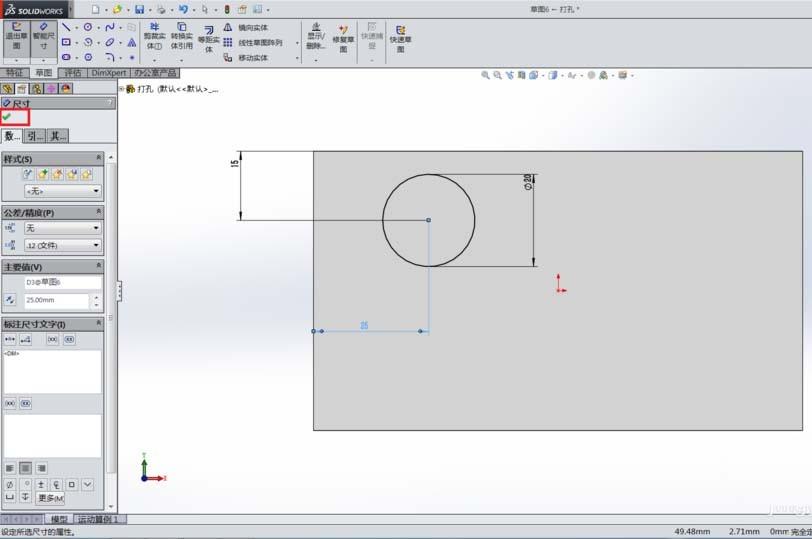Click the 25.00mm dimension value field
812x539 pixels.
click(56, 300)
